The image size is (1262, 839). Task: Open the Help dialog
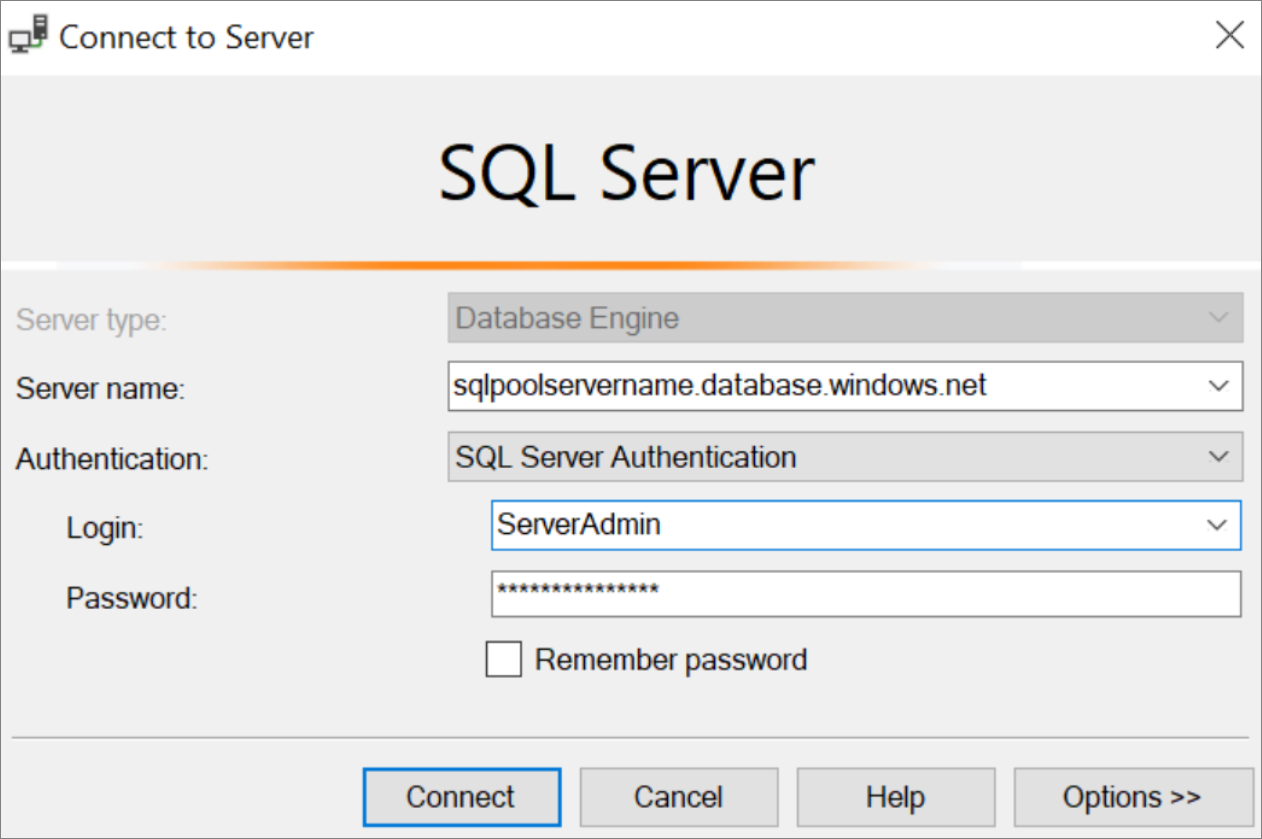pyautogui.click(x=895, y=796)
